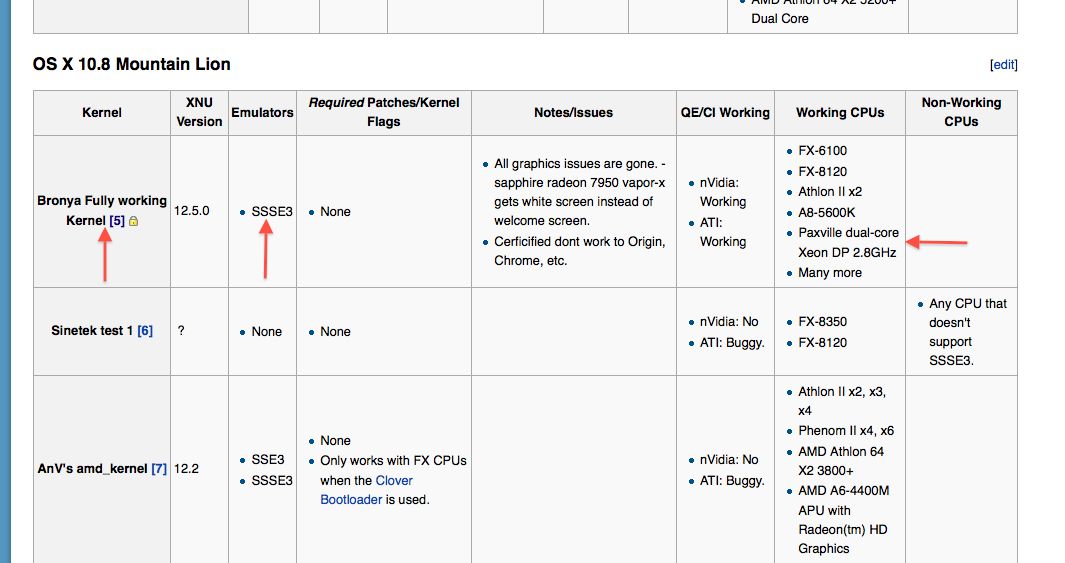Click the Paxville dual-core Xeon entry
The image size is (1065, 563).
848,242
